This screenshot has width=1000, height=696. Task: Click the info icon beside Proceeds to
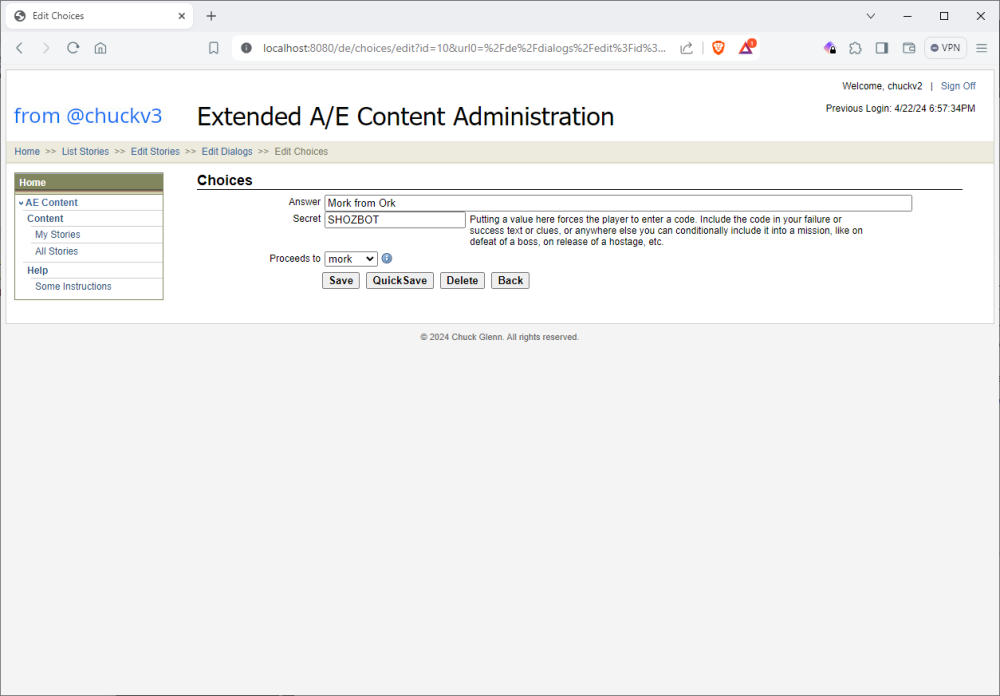[x=387, y=259]
